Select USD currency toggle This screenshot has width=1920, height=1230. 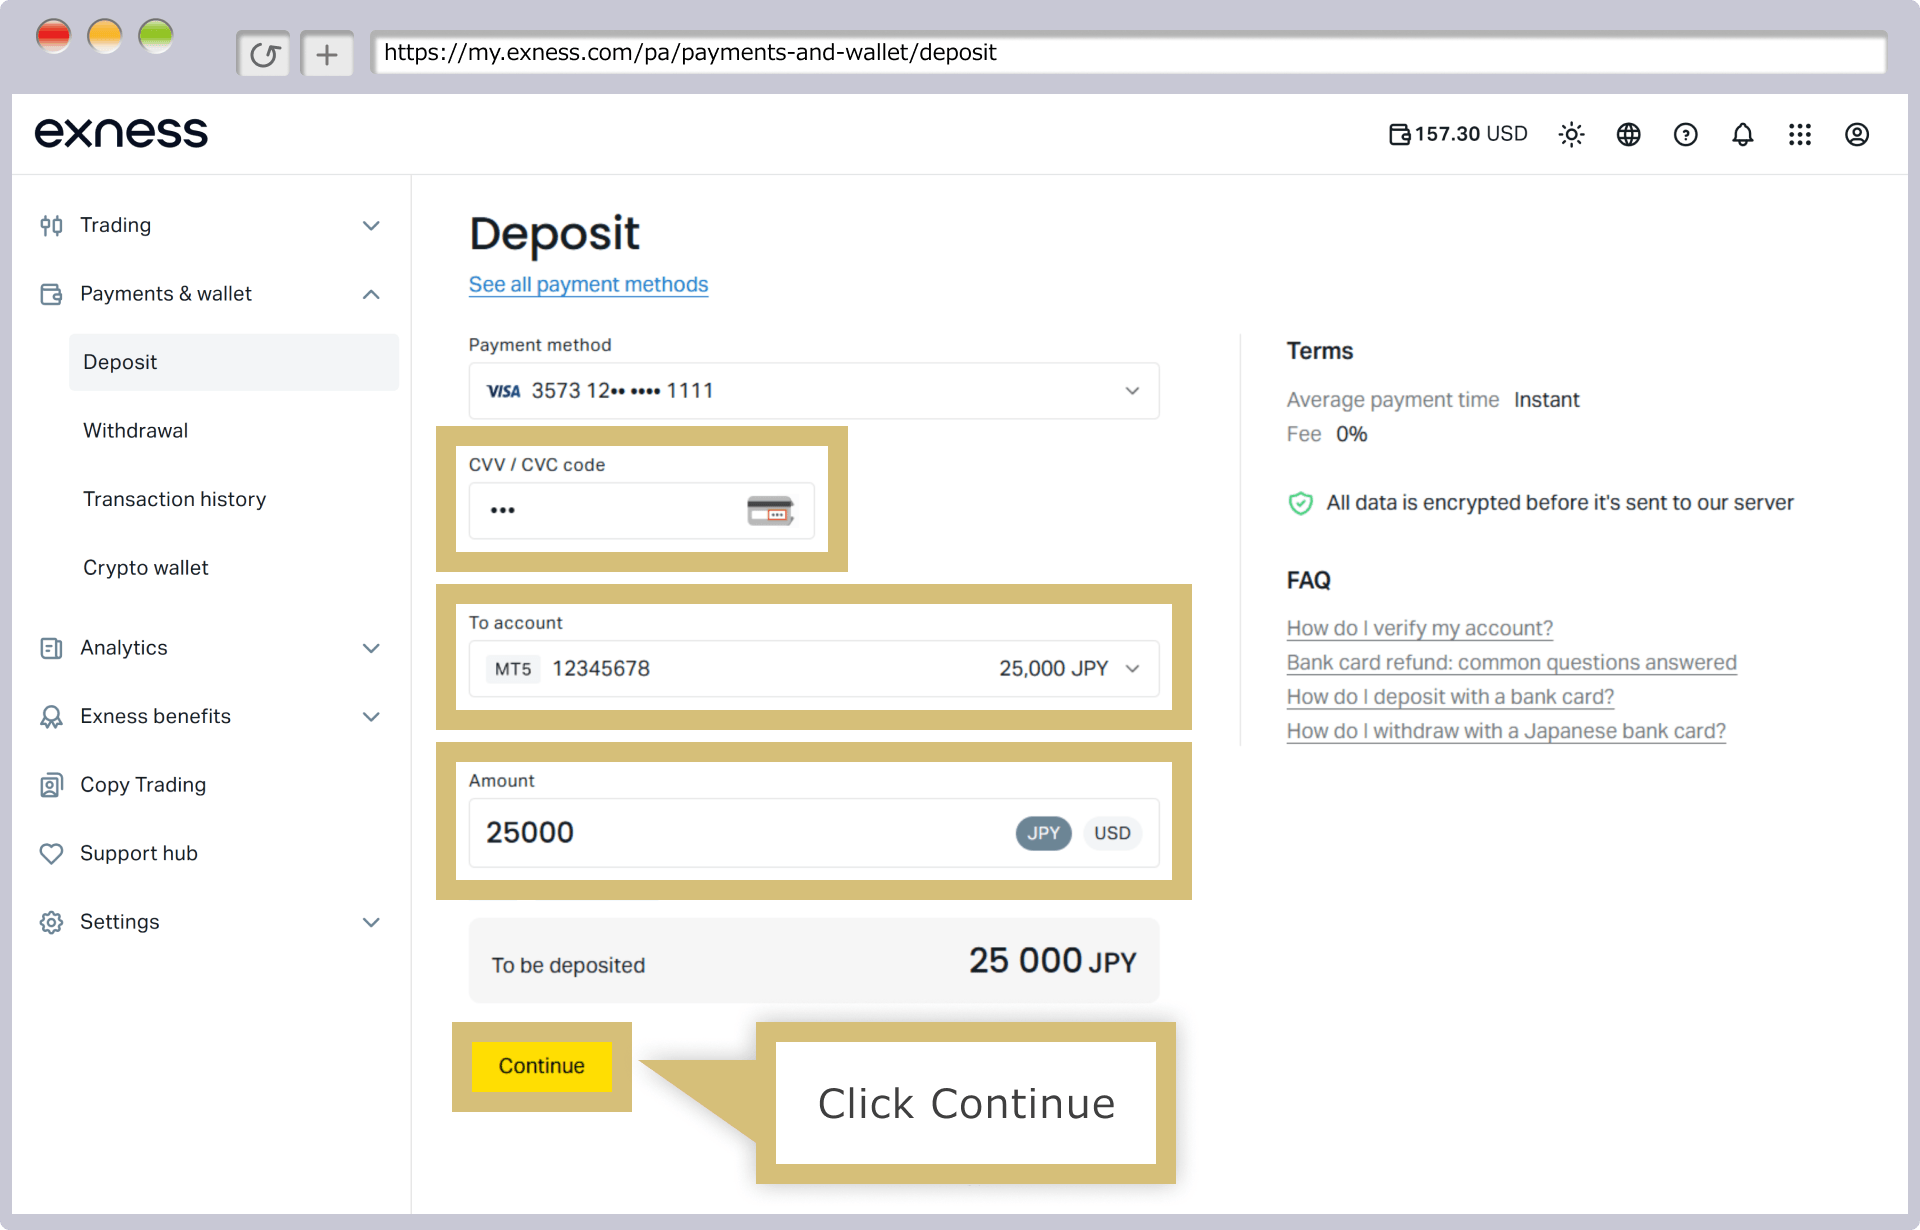pyautogui.click(x=1112, y=833)
